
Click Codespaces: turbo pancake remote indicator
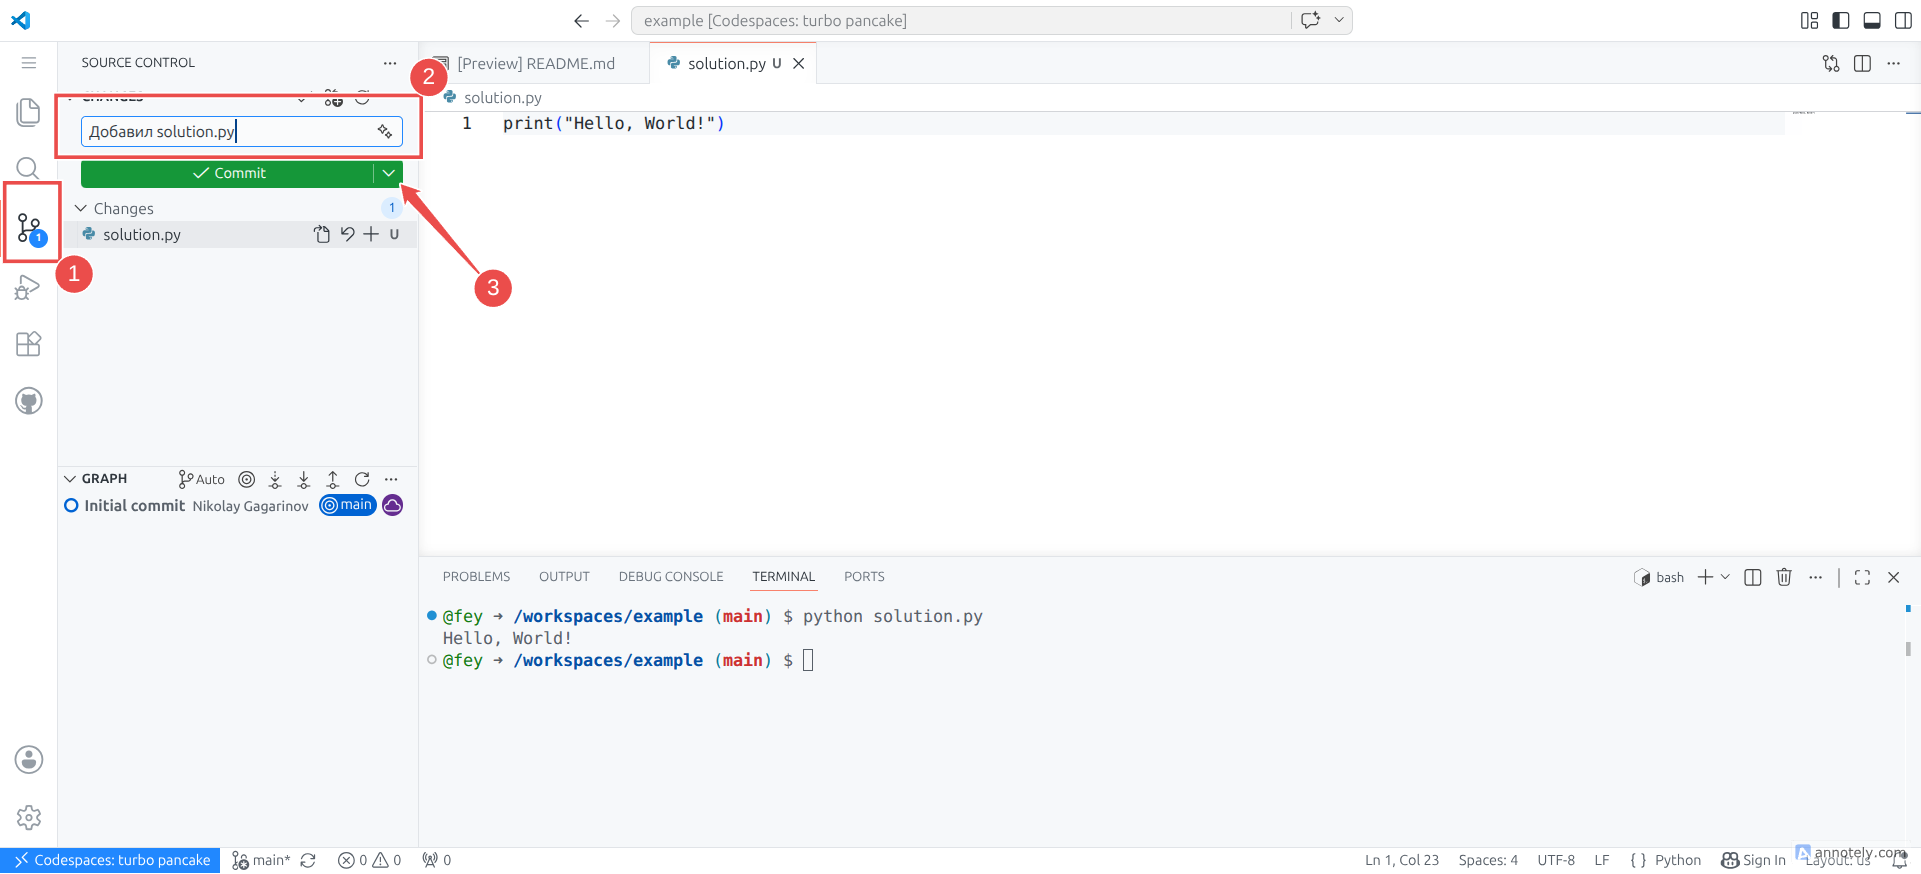[111, 860]
